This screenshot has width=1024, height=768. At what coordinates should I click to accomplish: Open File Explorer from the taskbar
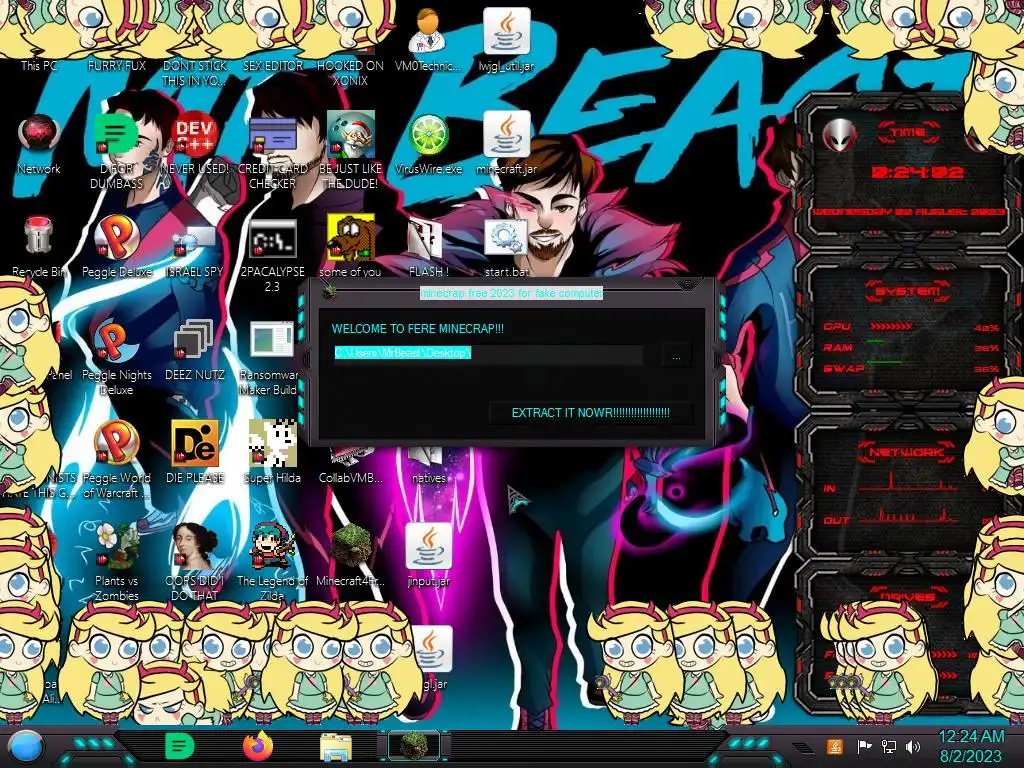pos(336,747)
